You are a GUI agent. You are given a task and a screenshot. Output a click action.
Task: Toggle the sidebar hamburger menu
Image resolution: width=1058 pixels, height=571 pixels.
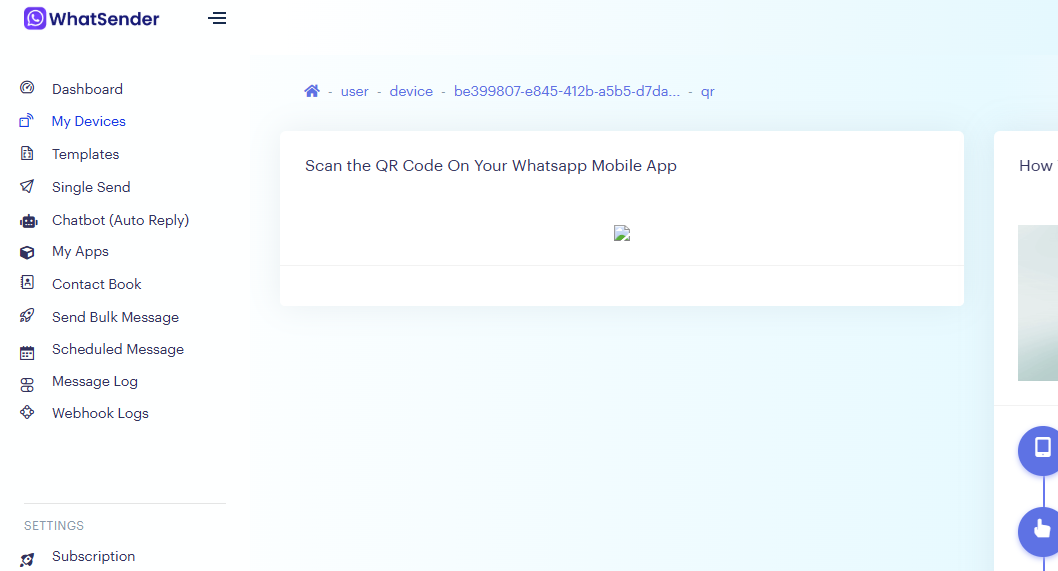pos(217,18)
